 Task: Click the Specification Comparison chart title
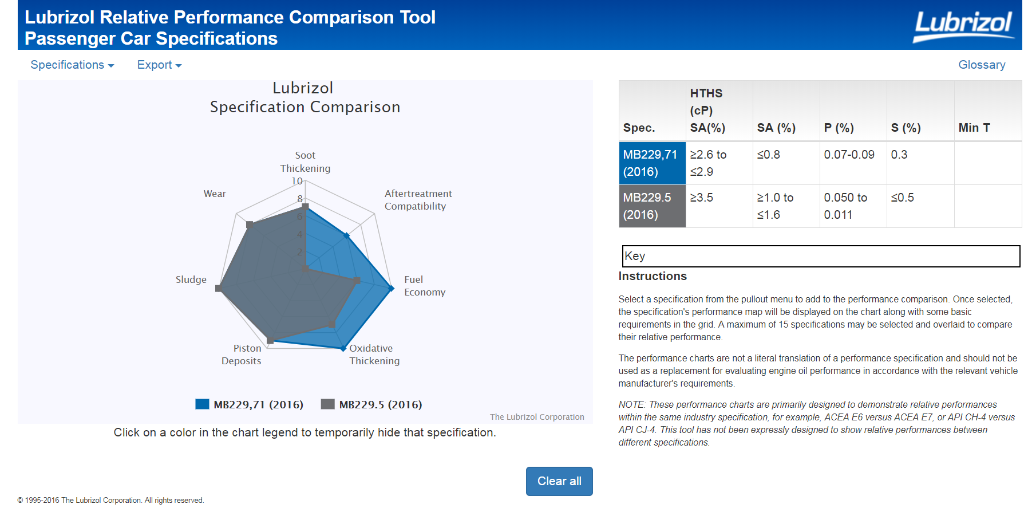305,106
